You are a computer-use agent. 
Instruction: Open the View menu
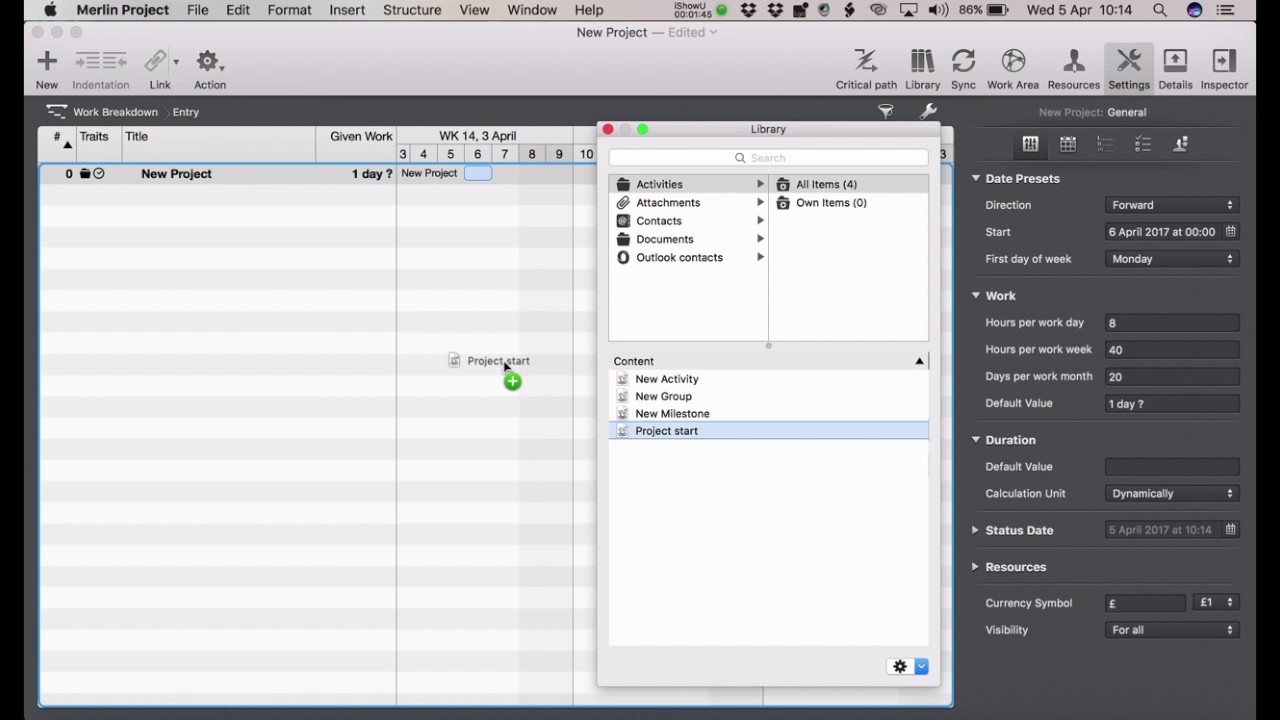click(x=474, y=10)
